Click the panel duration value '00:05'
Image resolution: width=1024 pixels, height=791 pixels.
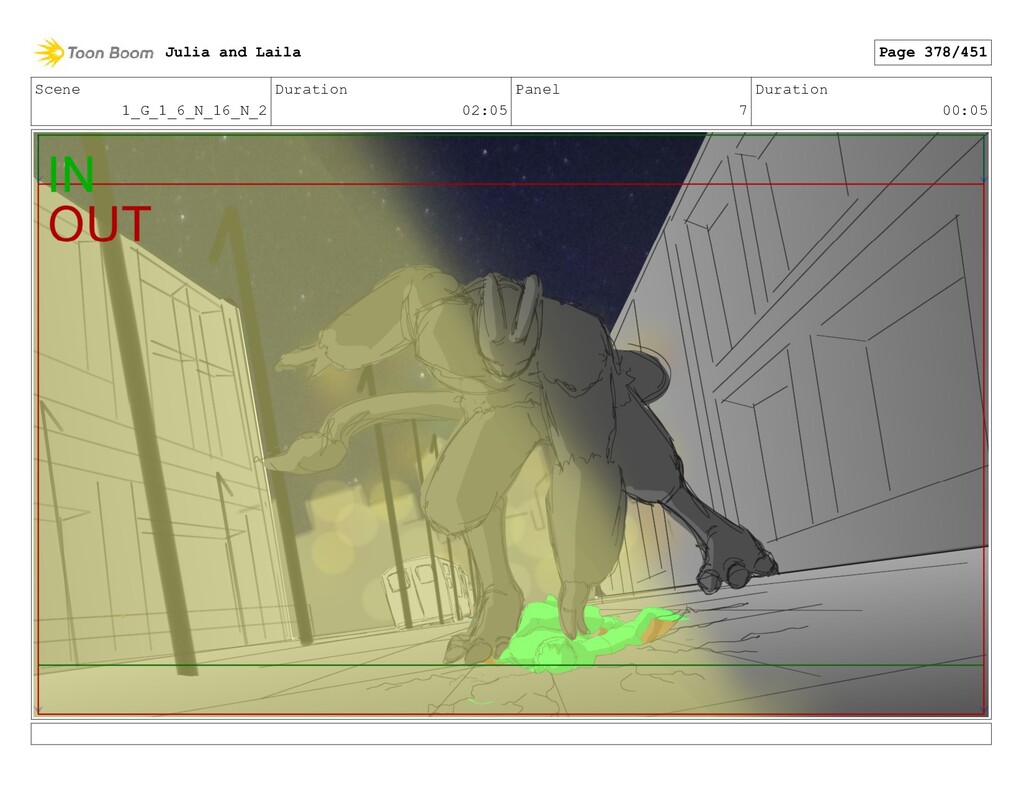[x=965, y=110]
